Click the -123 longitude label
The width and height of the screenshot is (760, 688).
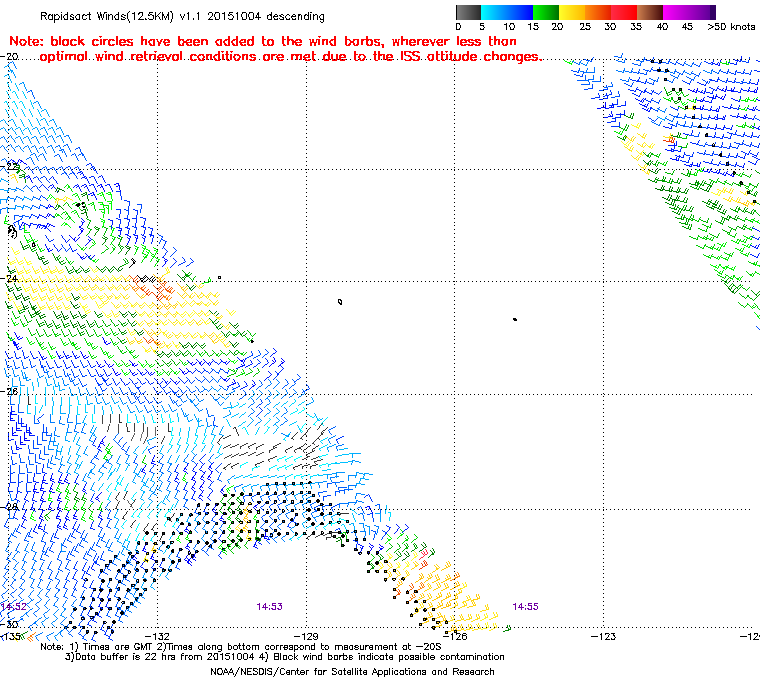pyautogui.click(x=603, y=636)
